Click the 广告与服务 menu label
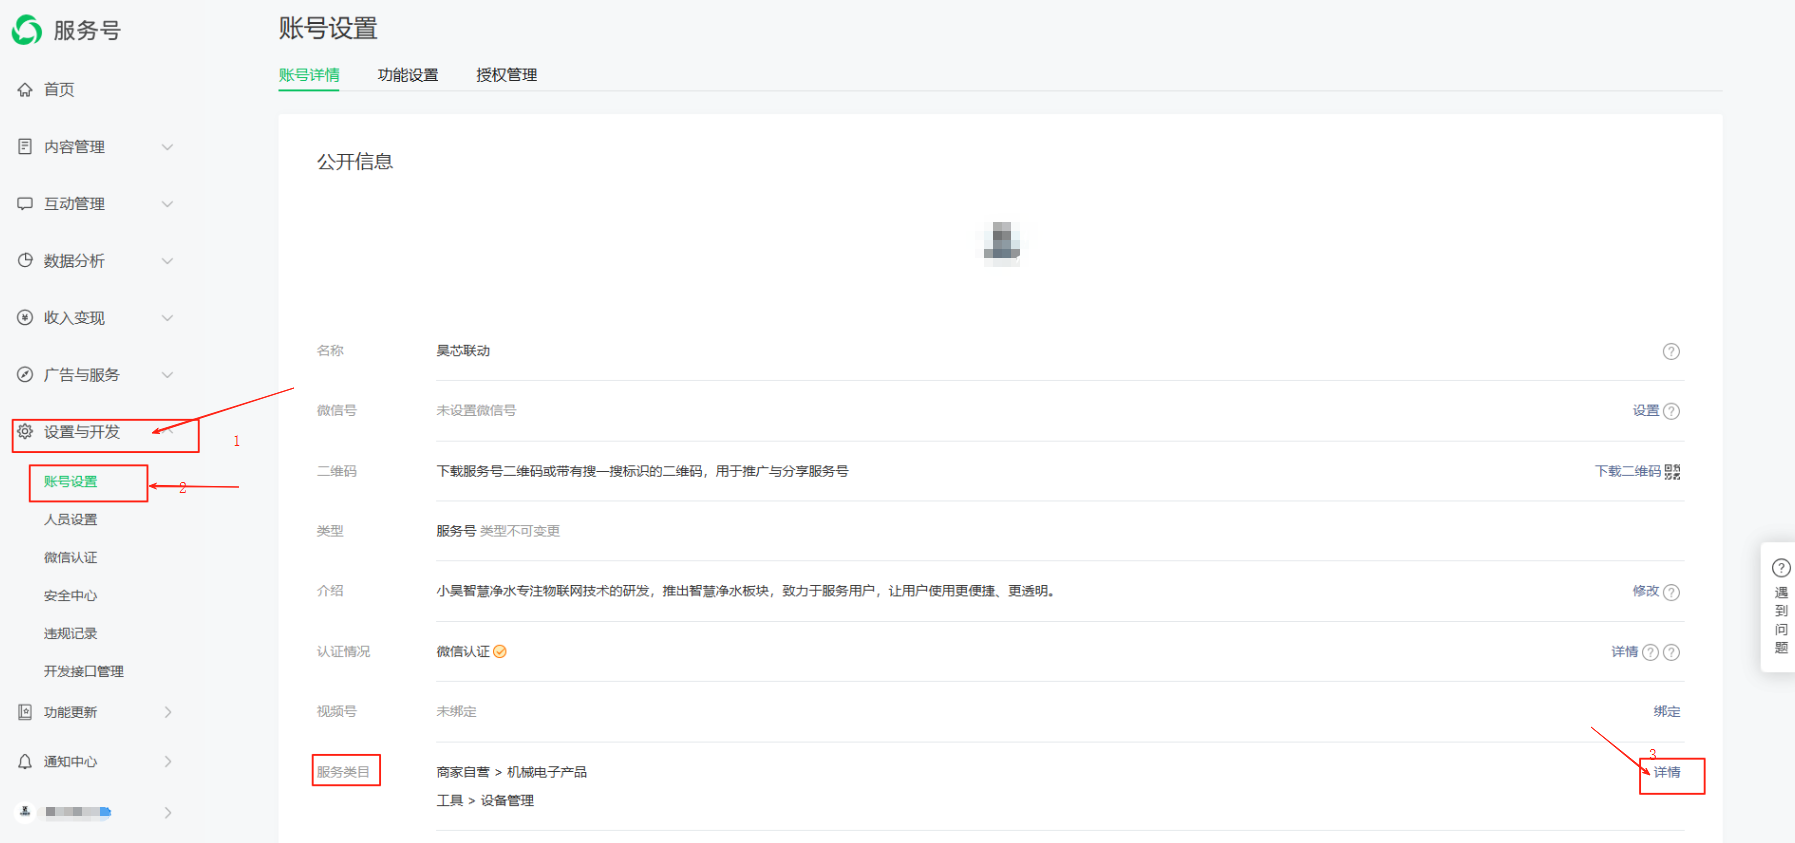The width and height of the screenshot is (1795, 843). click(82, 374)
